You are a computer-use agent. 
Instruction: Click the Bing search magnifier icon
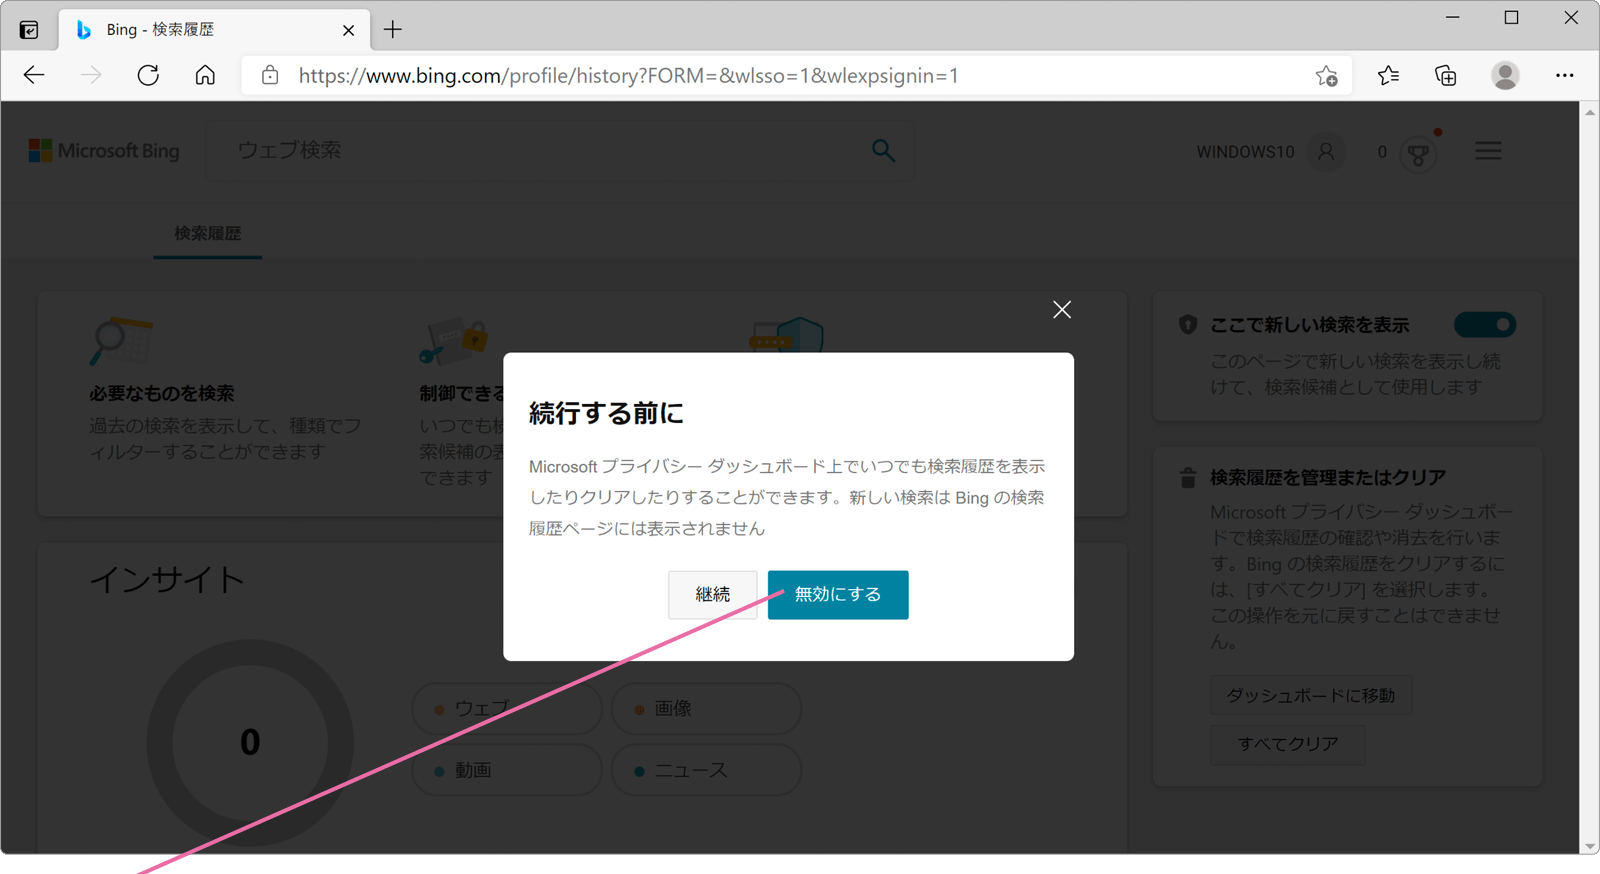coord(883,151)
